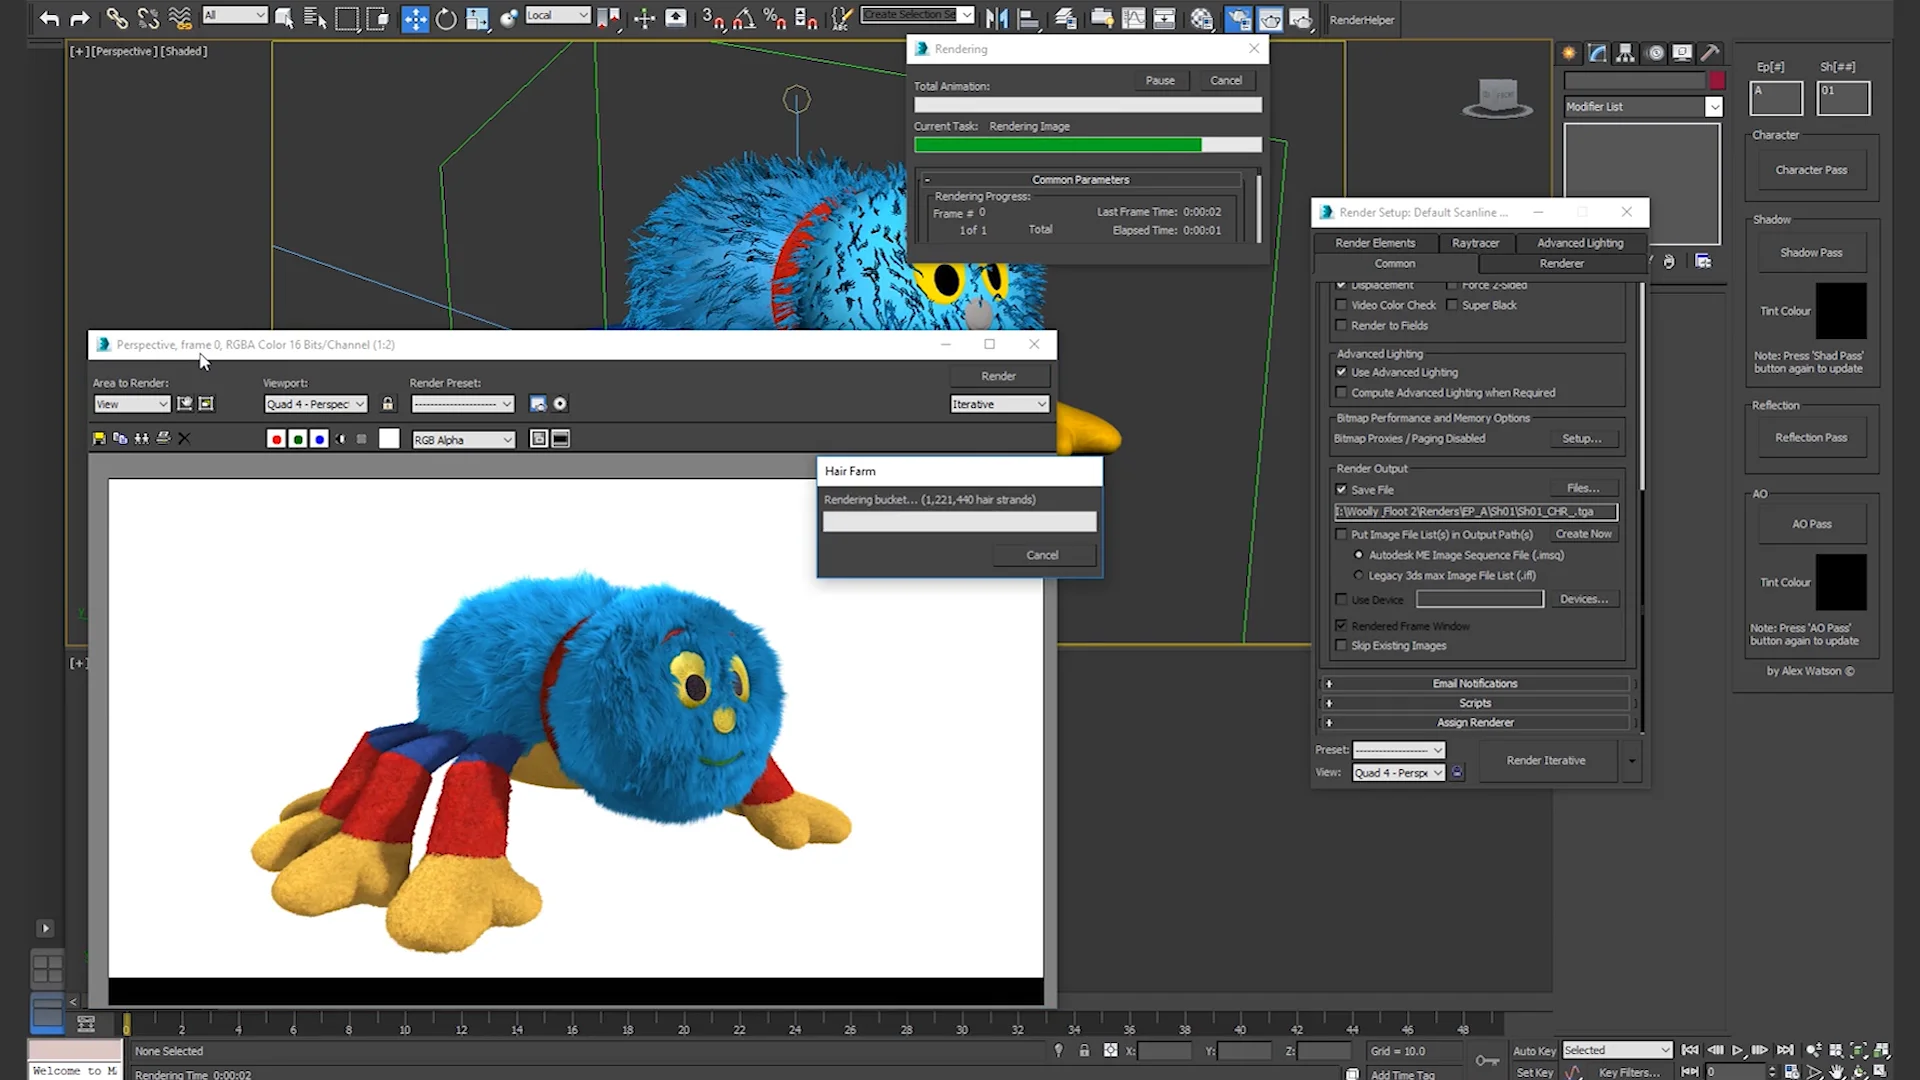The height and width of the screenshot is (1080, 1920).
Task: Click the Mirror tool icon
Action: tap(996, 18)
